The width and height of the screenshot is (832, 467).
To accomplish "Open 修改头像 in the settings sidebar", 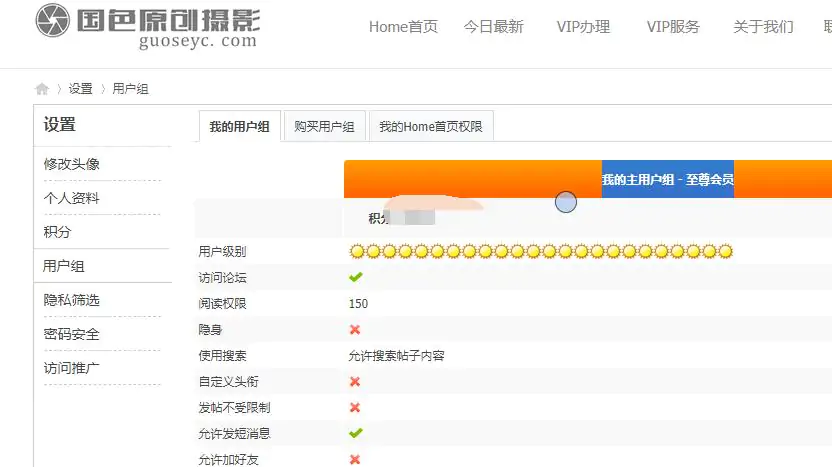I will pyautogui.click(x=72, y=164).
